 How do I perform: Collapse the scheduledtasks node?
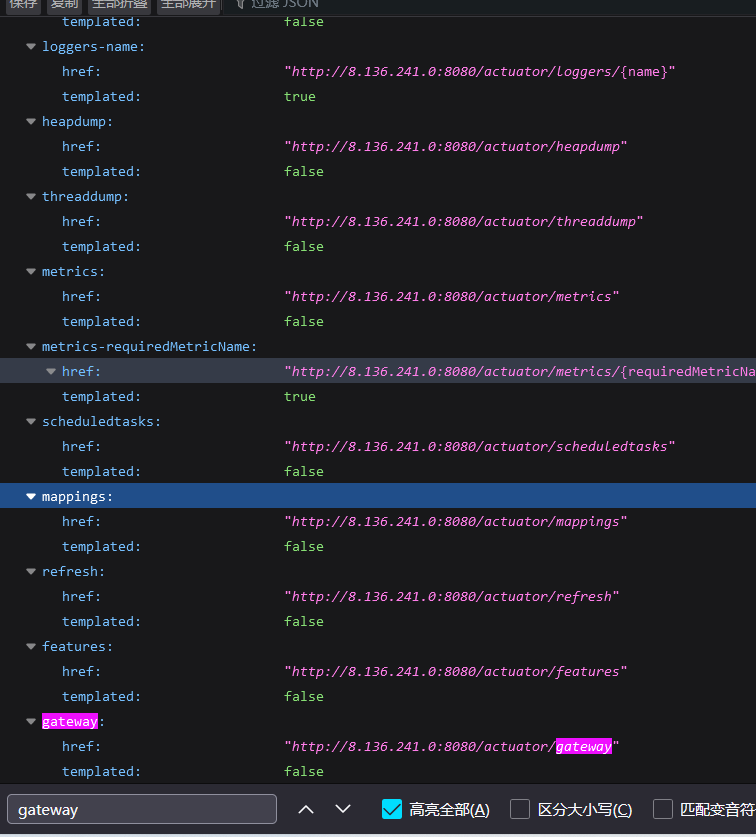31,422
